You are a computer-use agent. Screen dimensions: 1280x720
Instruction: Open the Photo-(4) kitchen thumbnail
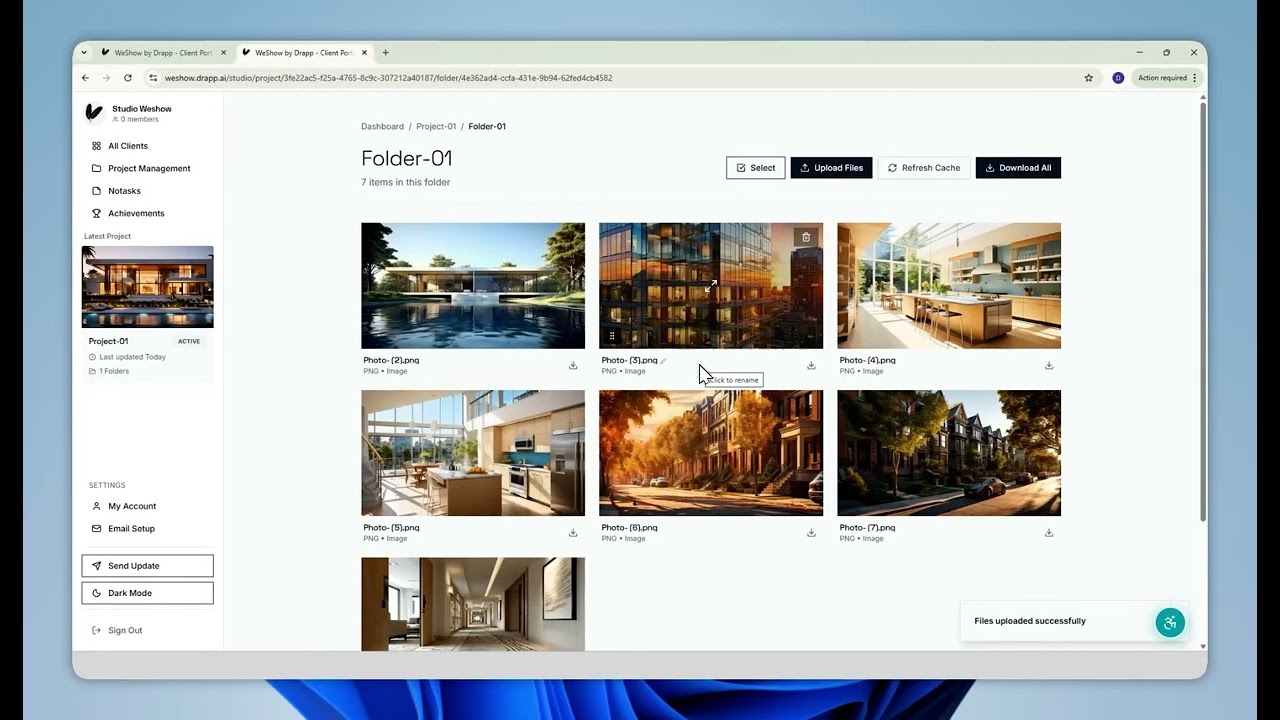pos(949,285)
